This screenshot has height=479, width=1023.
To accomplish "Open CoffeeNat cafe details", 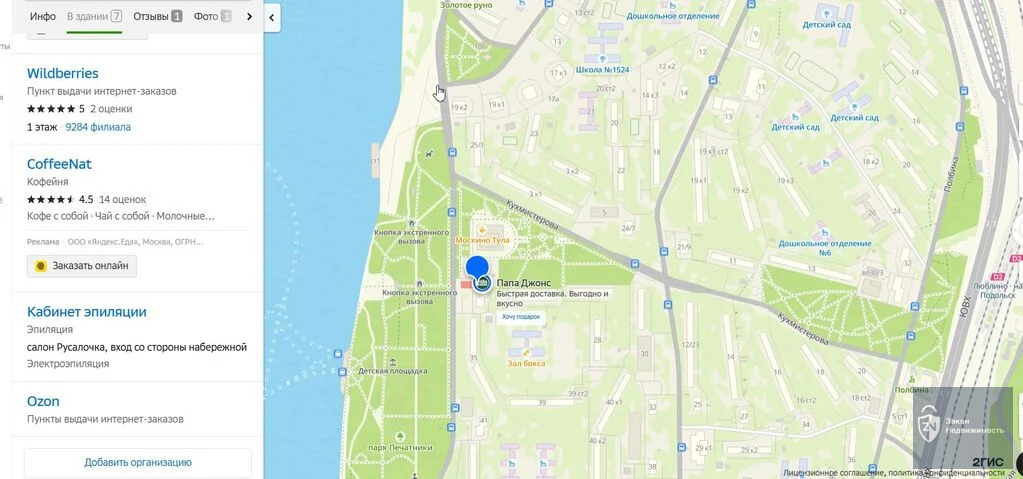I will [x=59, y=164].
